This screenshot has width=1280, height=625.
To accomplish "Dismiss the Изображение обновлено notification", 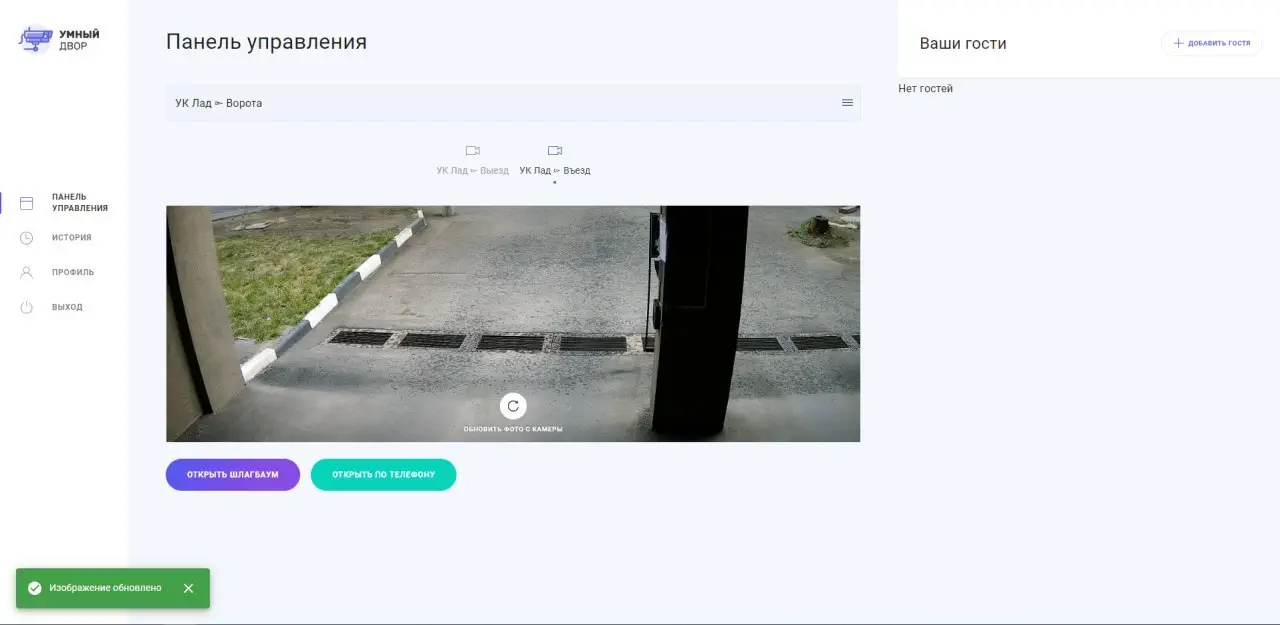I will pos(188,588).
